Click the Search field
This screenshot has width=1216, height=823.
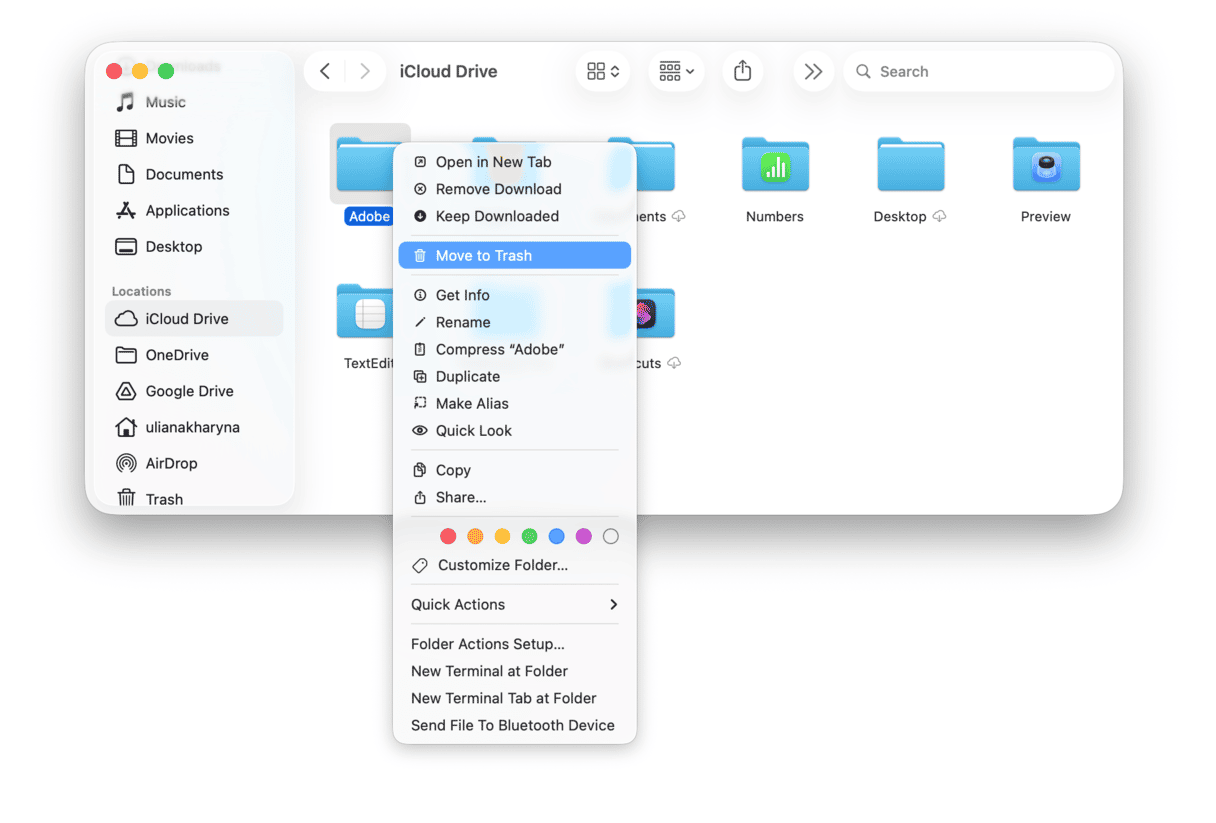coord(980,71)
